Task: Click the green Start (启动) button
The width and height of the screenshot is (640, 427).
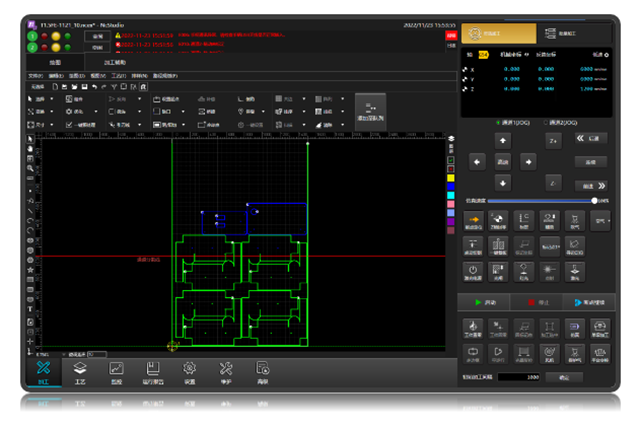Action: [x=487, y=302]
